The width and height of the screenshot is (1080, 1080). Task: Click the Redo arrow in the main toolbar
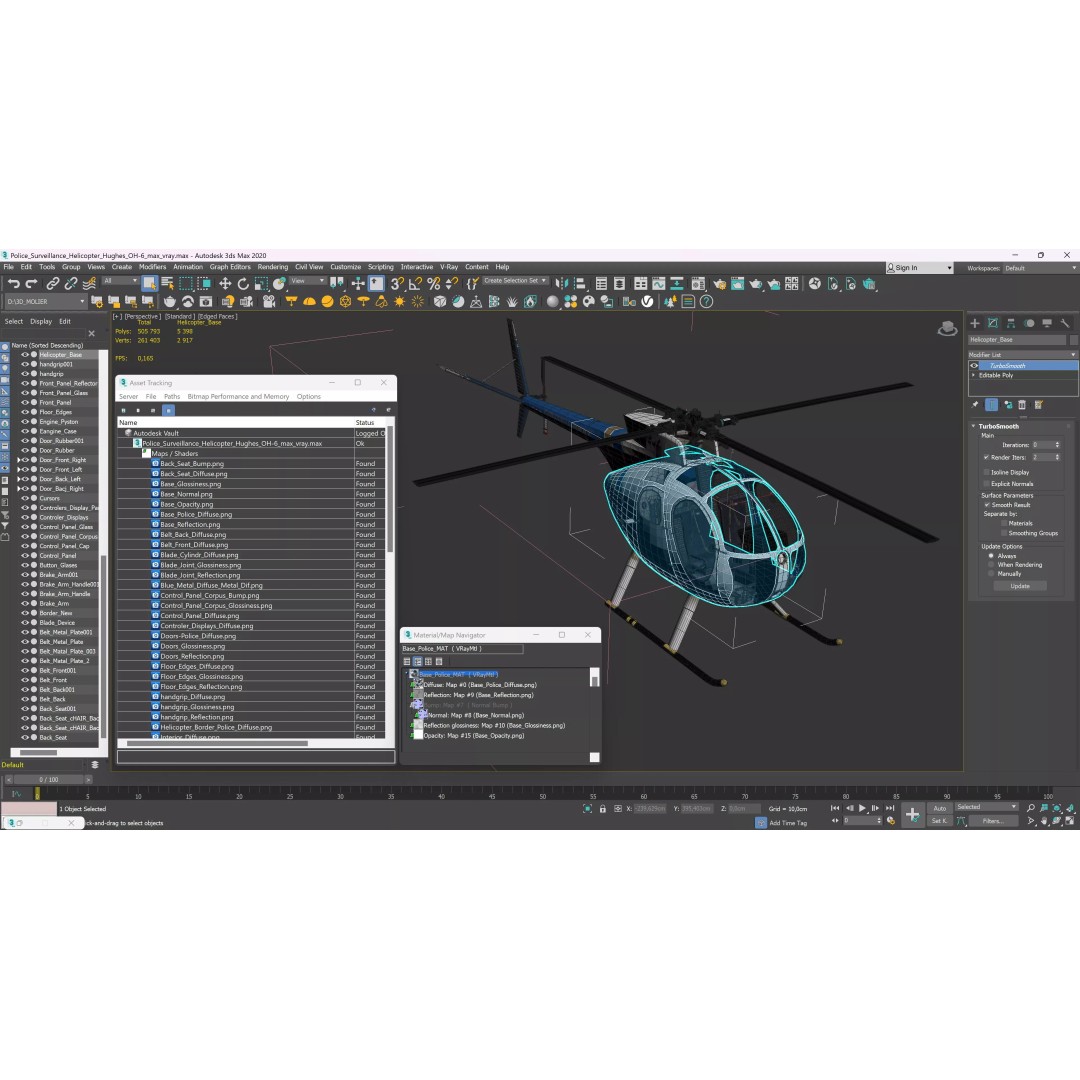tap(31, 284)
